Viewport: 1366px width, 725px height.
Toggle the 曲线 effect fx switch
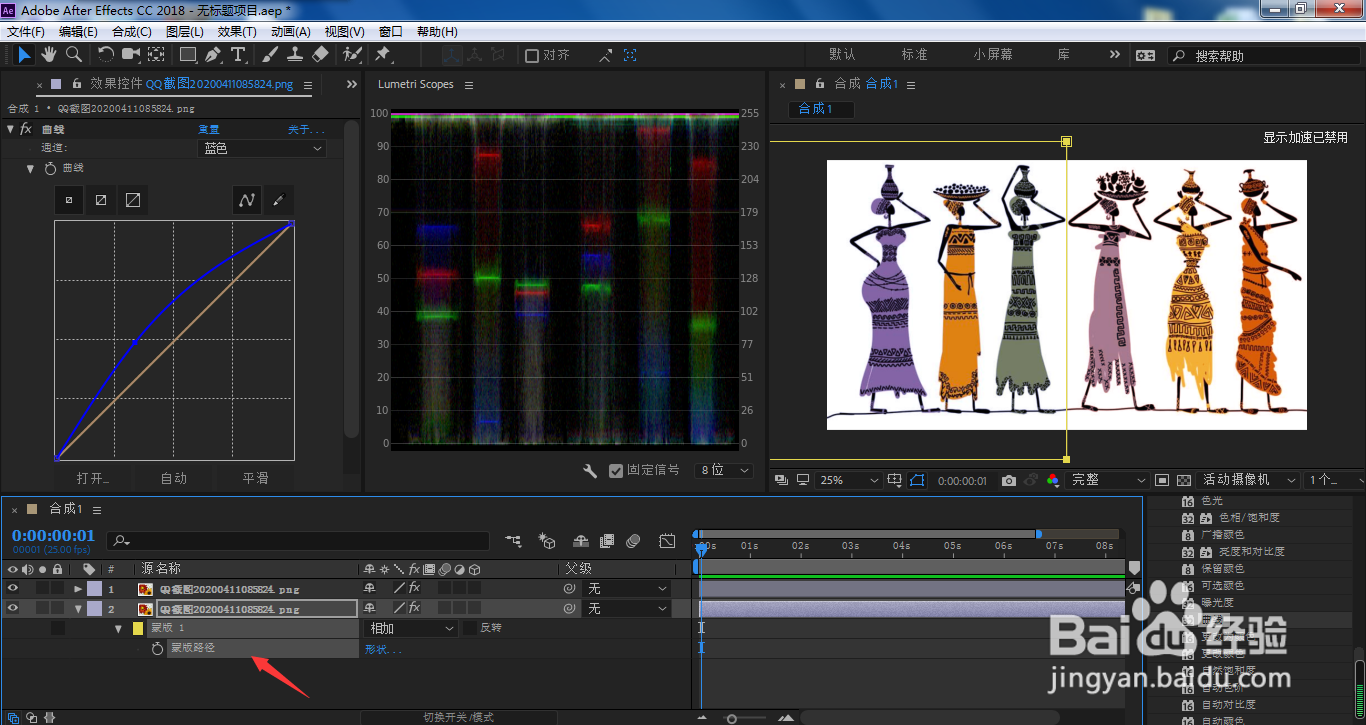pyautogui.click(x=27, y=129)
